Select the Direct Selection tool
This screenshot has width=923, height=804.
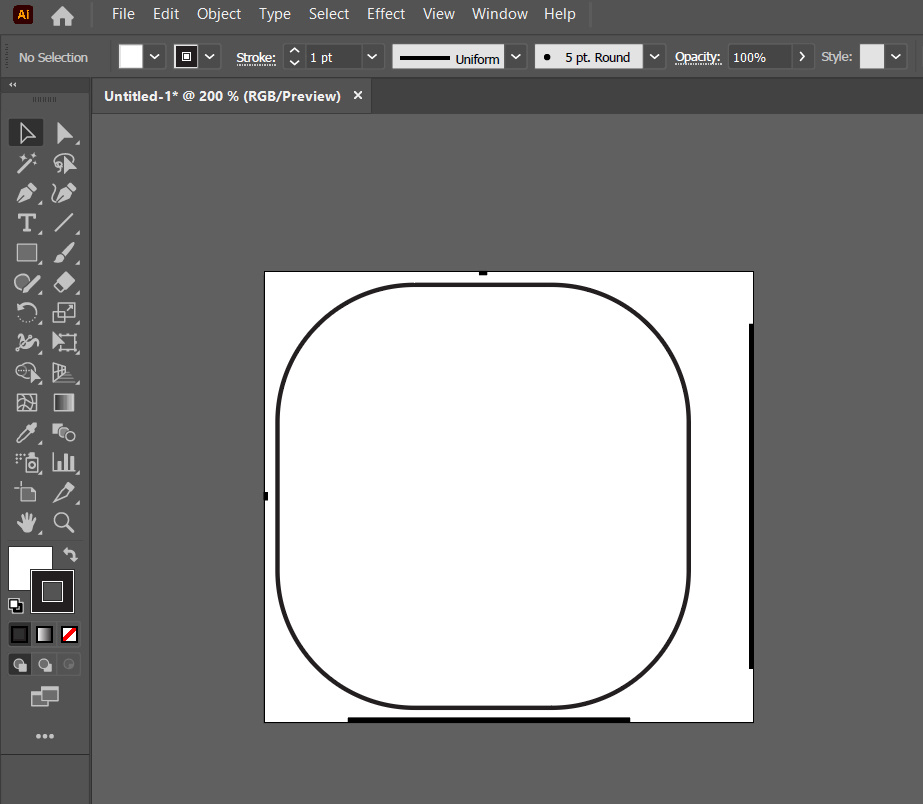point(64,133)
